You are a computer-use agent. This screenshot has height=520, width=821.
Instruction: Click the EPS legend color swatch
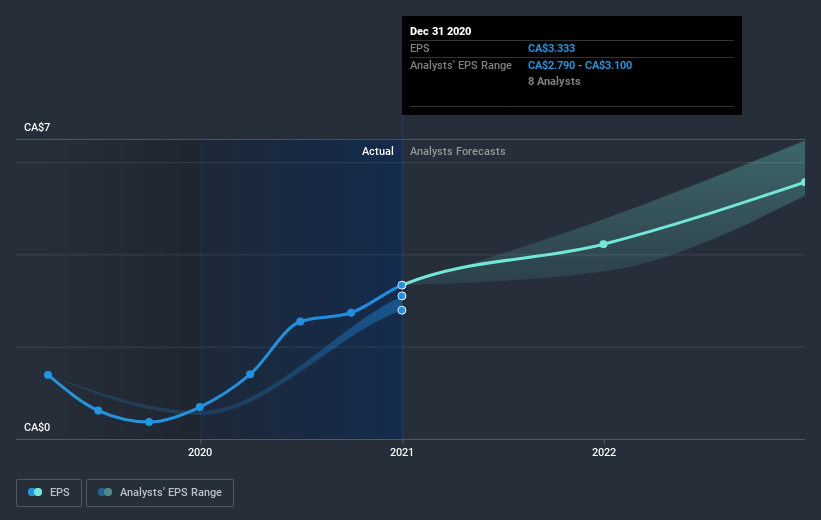click(x=35, y=492)
